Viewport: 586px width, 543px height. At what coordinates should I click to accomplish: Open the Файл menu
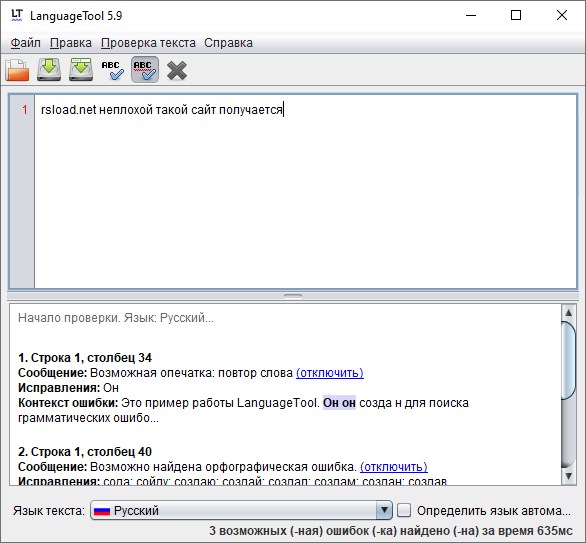25,43
